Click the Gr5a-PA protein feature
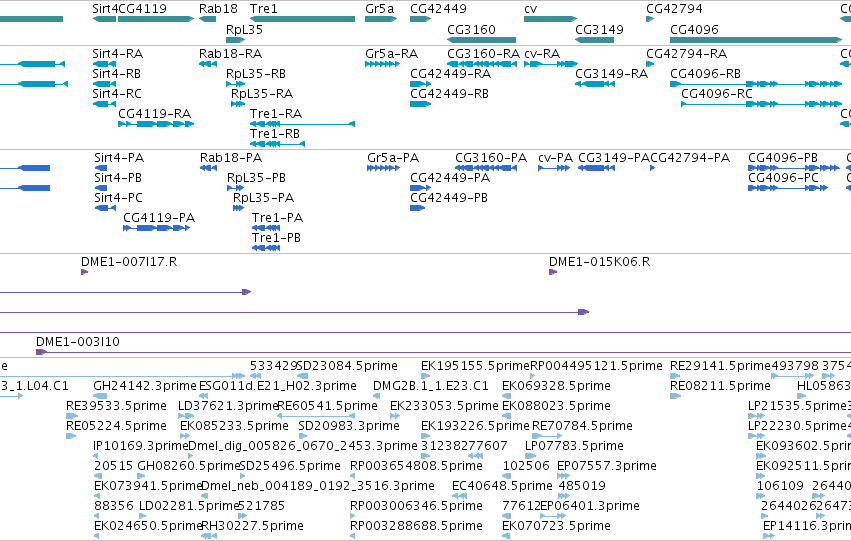 (x=383, y=168)
